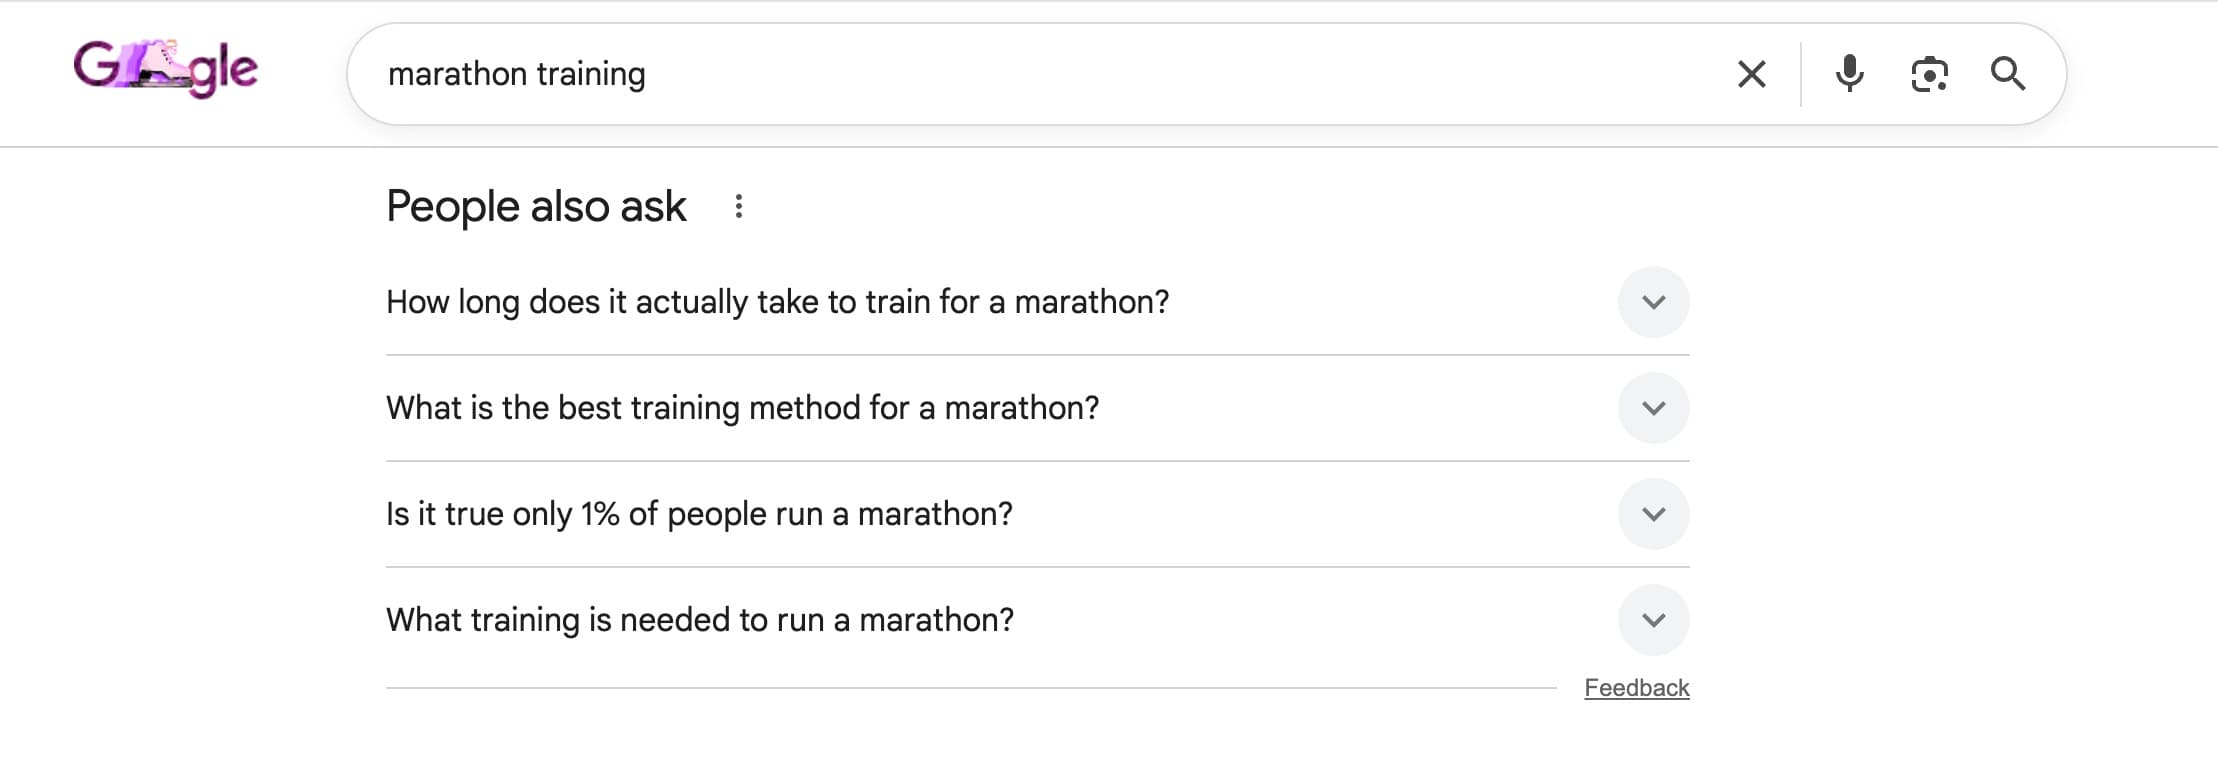Click "What training is needed to run a marathon?"
This screenshot has width=2218, height=768.
pos(700,620)
